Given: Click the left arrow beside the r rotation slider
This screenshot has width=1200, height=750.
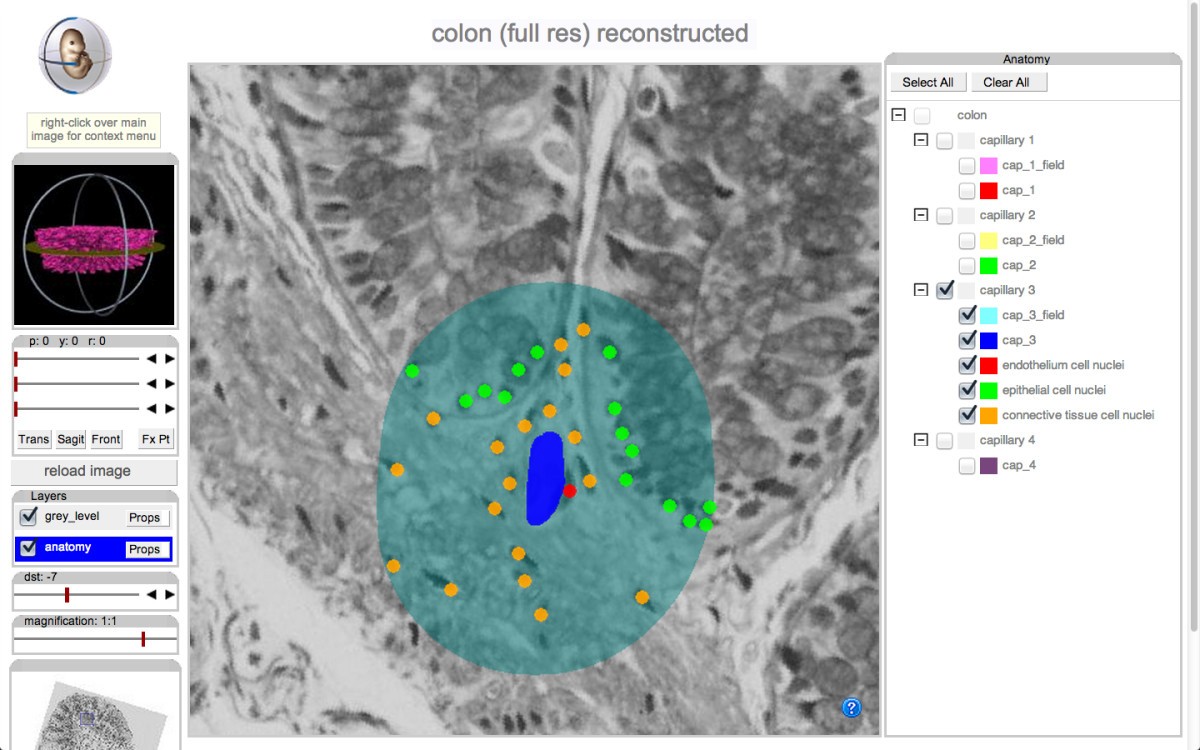Looking at the screenshot, I should click(x=152, y=408).
